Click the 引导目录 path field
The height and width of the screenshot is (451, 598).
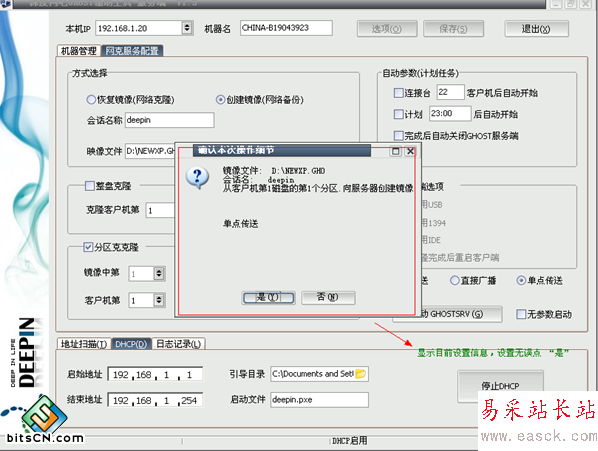[x=313, y=374]
